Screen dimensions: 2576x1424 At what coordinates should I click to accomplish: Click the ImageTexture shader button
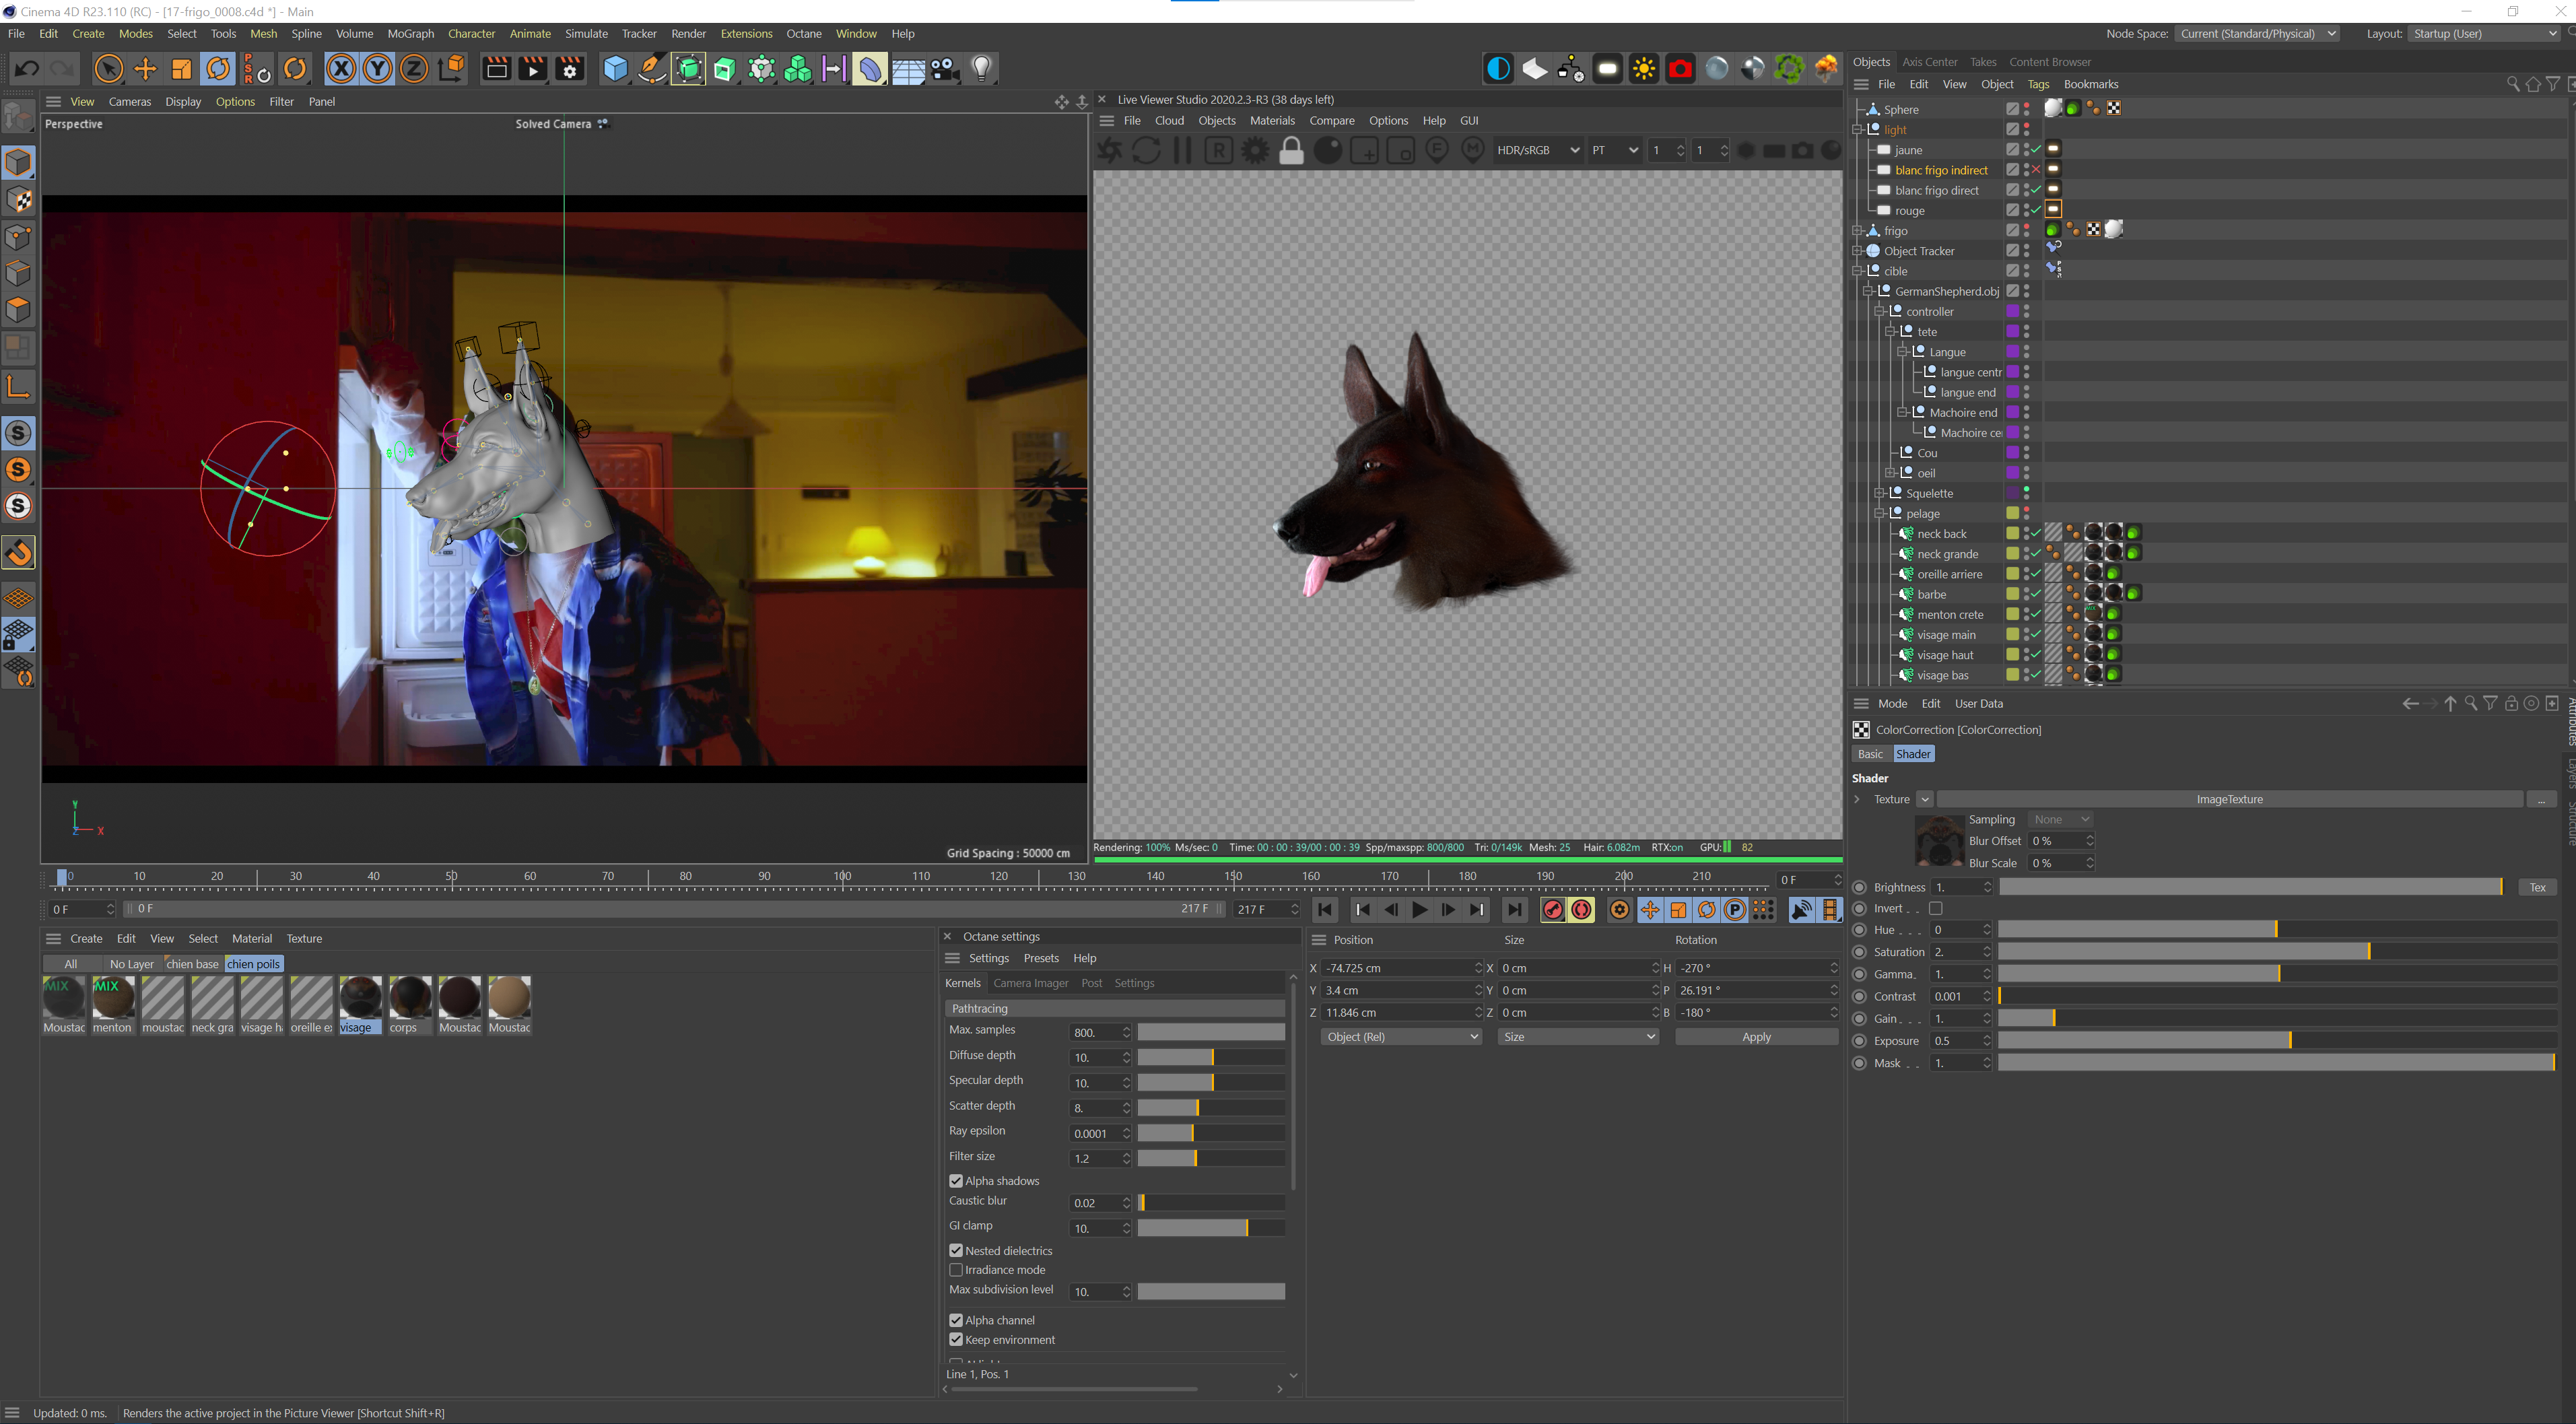(2229, 799)
